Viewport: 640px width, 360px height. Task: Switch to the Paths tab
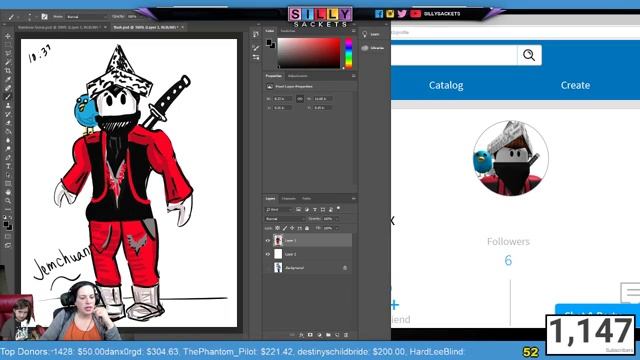[x=306, y=199]
